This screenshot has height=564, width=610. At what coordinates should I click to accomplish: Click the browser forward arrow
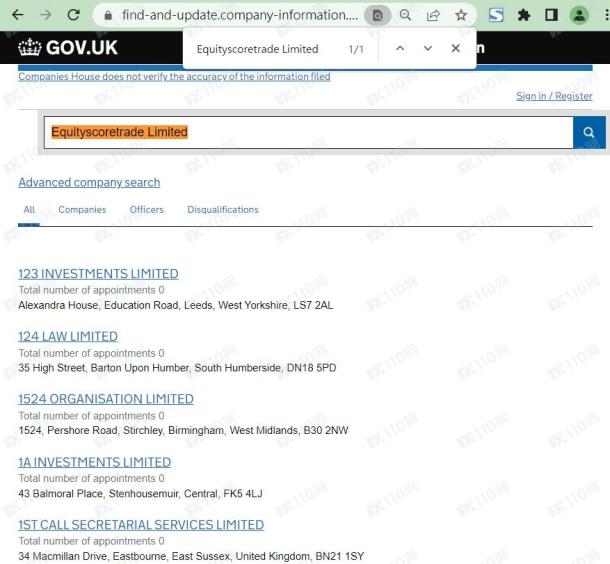(x=46, y=15)
